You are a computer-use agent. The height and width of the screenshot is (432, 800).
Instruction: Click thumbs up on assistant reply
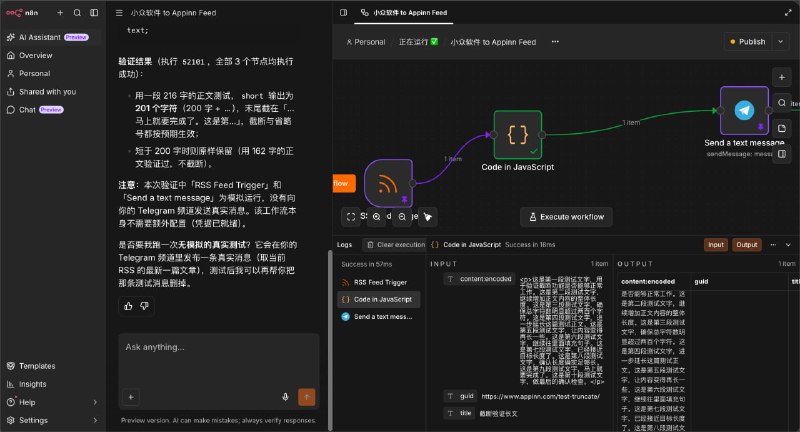128,306
